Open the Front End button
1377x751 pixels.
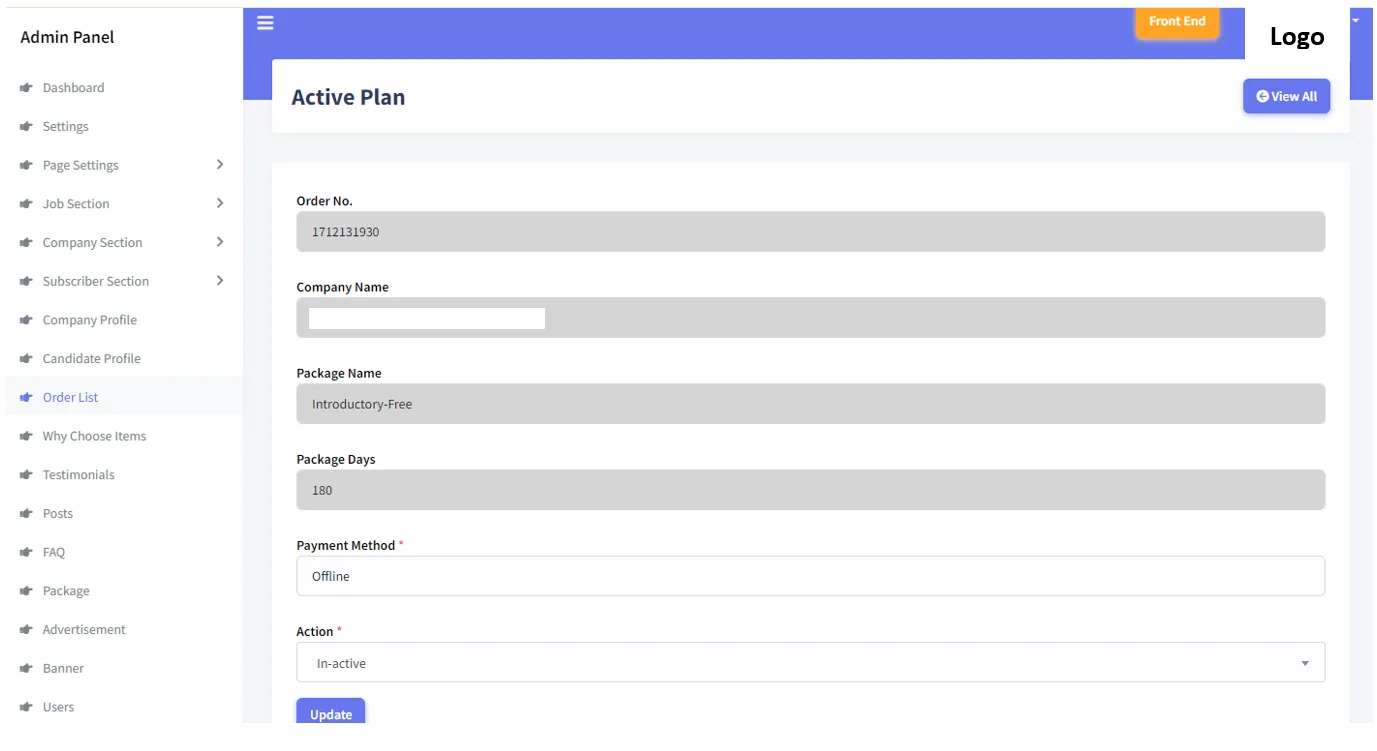click(1177, 21)
